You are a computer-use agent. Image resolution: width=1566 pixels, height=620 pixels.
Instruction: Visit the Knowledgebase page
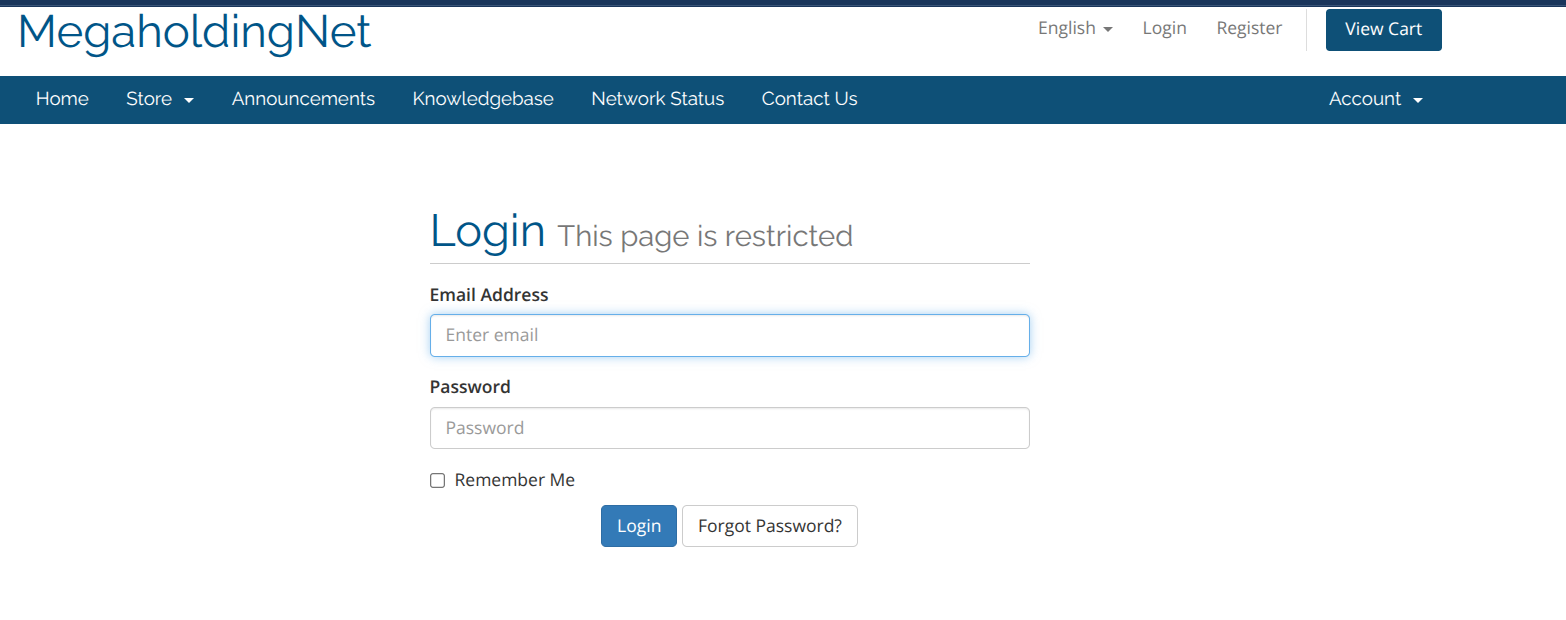coord(483,99)
